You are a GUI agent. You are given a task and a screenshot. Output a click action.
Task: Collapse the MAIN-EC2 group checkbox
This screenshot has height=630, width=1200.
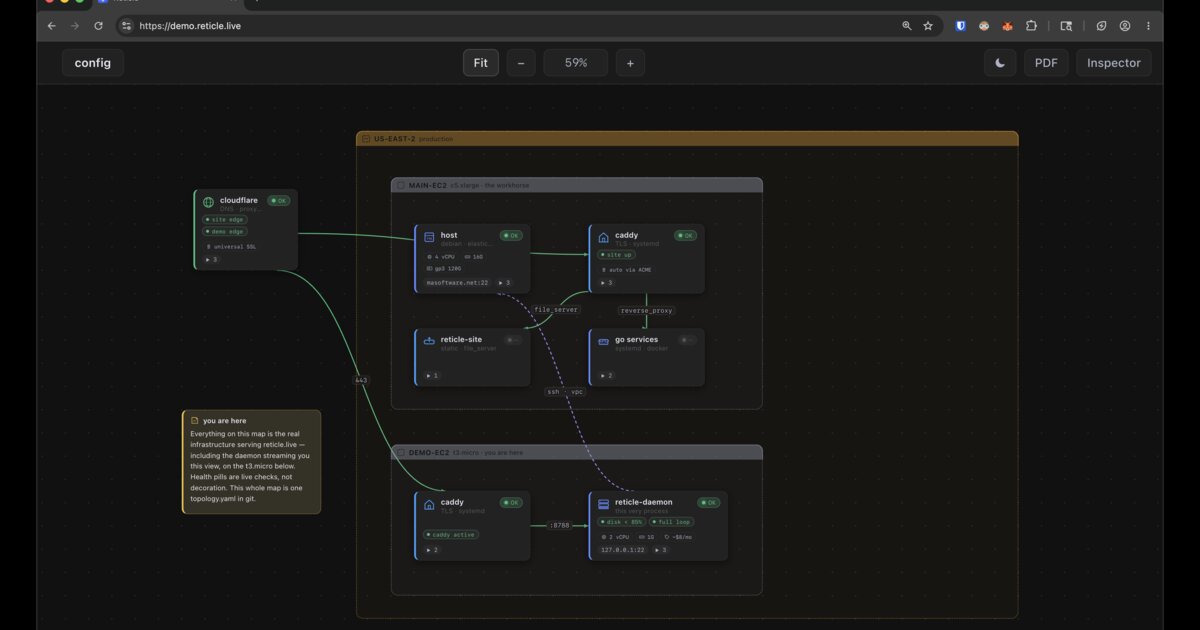(400, 185)
